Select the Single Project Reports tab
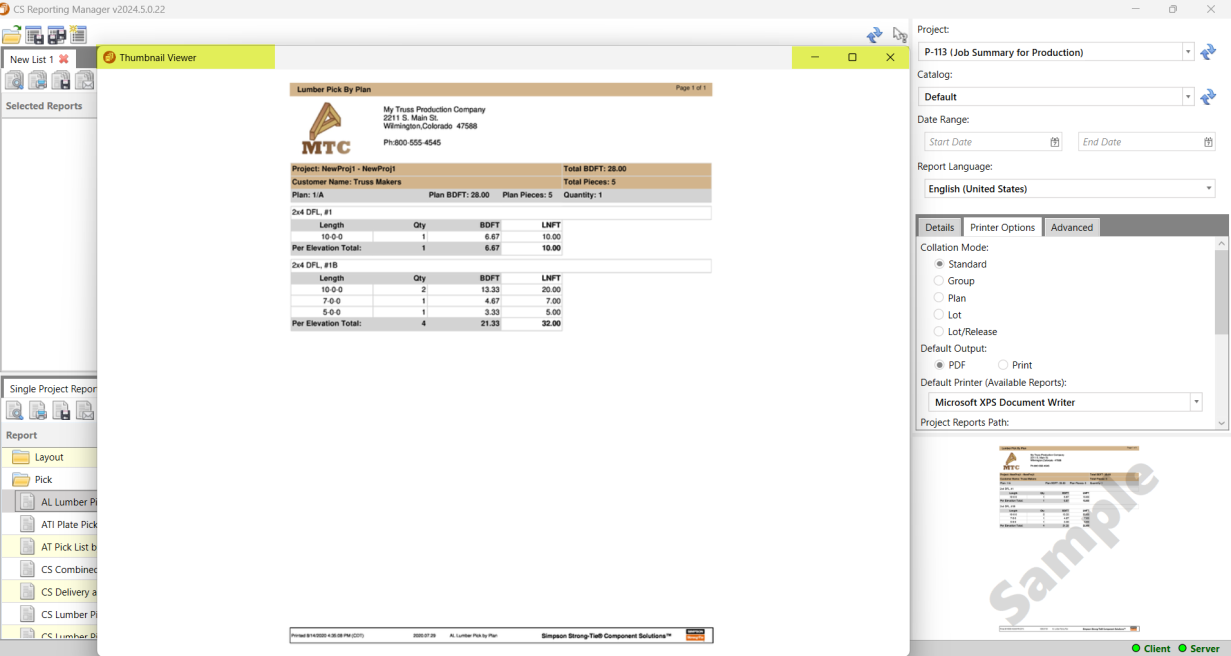Image resolution: width=1231 pixels, height=656 pixels. click(x=51, y=389)
